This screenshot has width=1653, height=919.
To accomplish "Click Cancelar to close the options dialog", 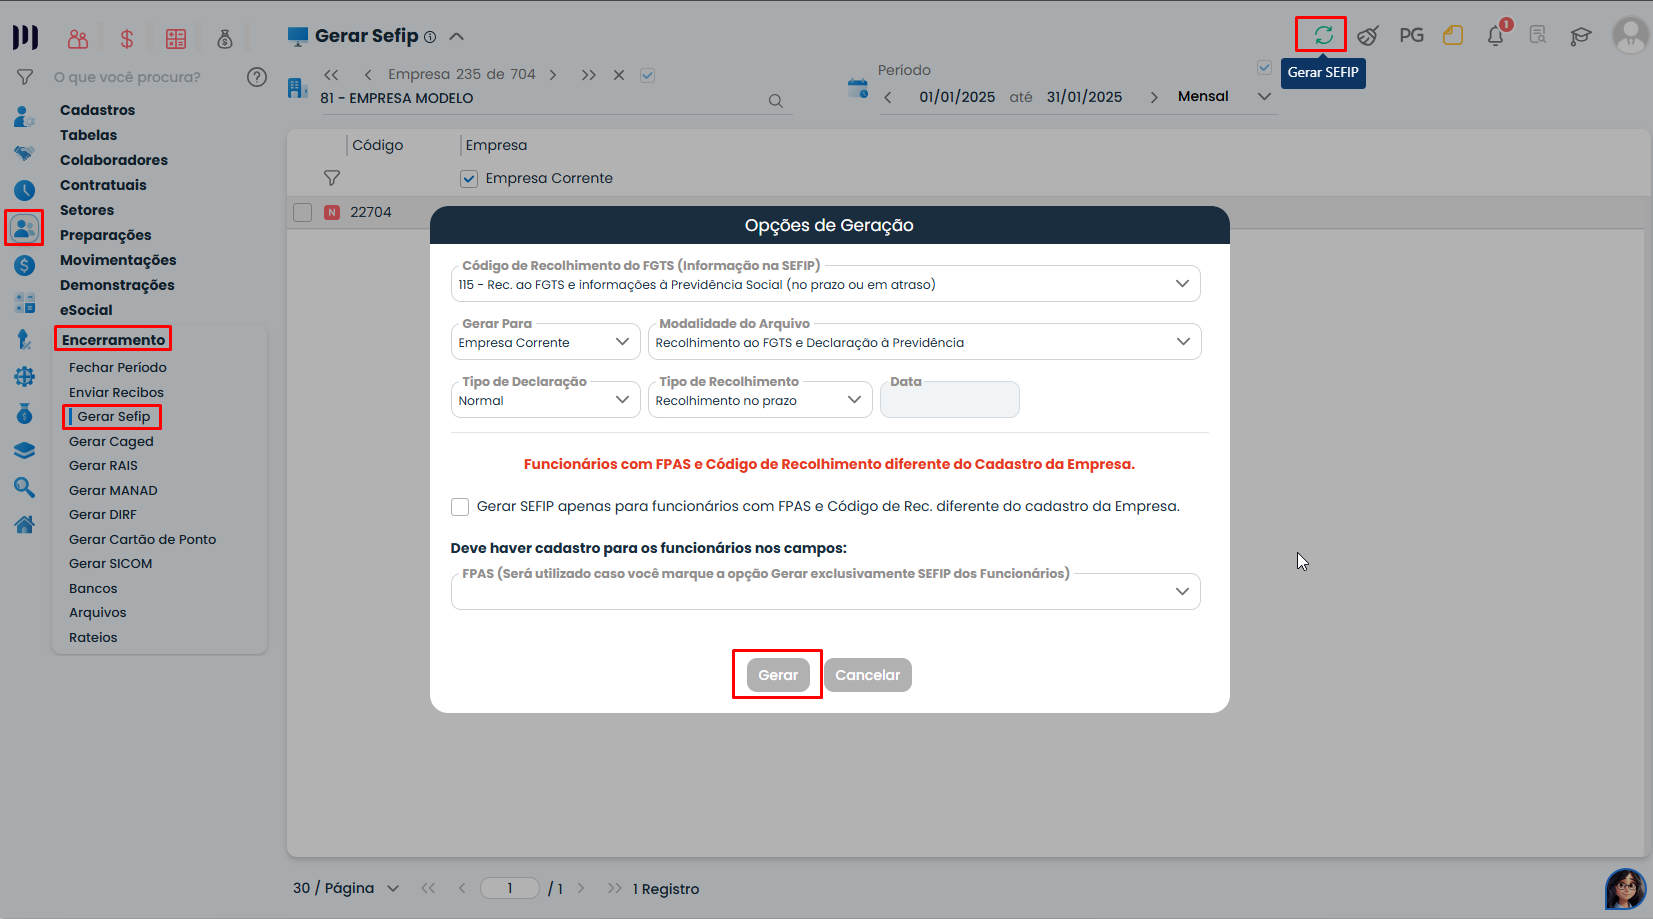I will point(867,675).
